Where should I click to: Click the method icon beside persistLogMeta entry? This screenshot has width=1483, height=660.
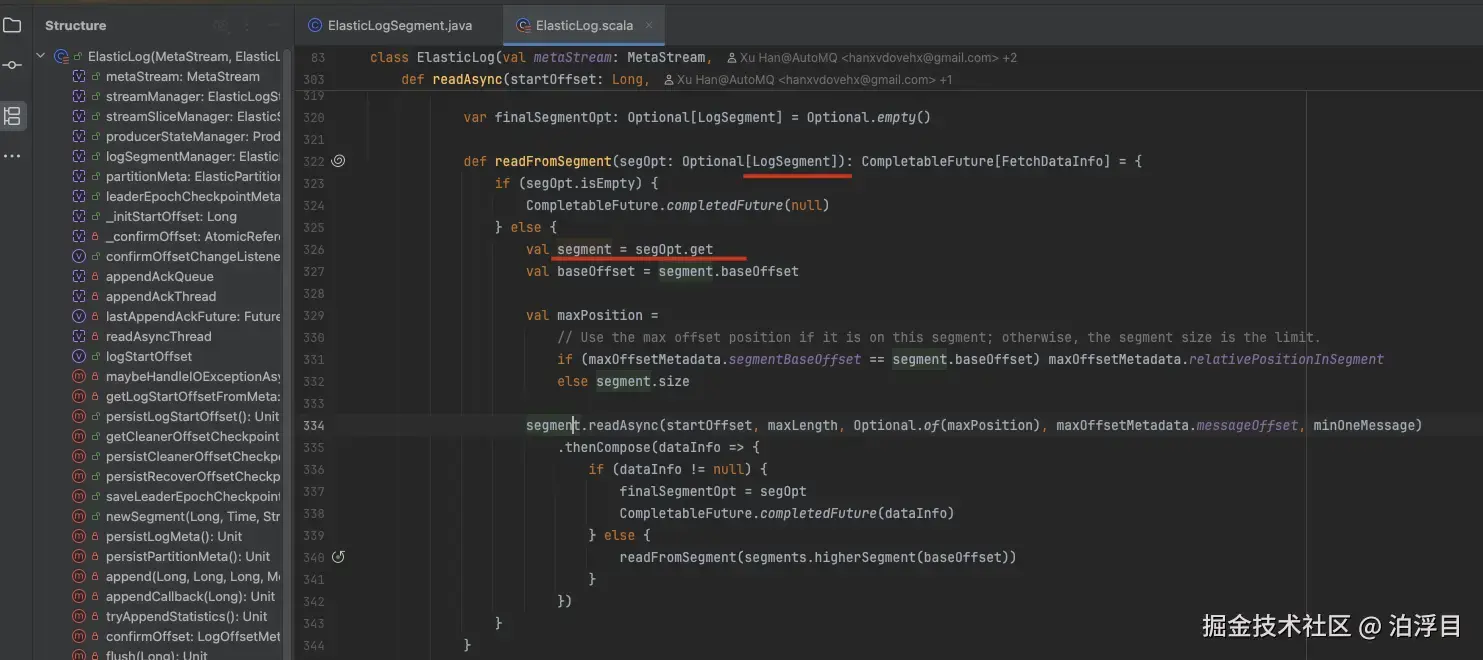point(80,536)
